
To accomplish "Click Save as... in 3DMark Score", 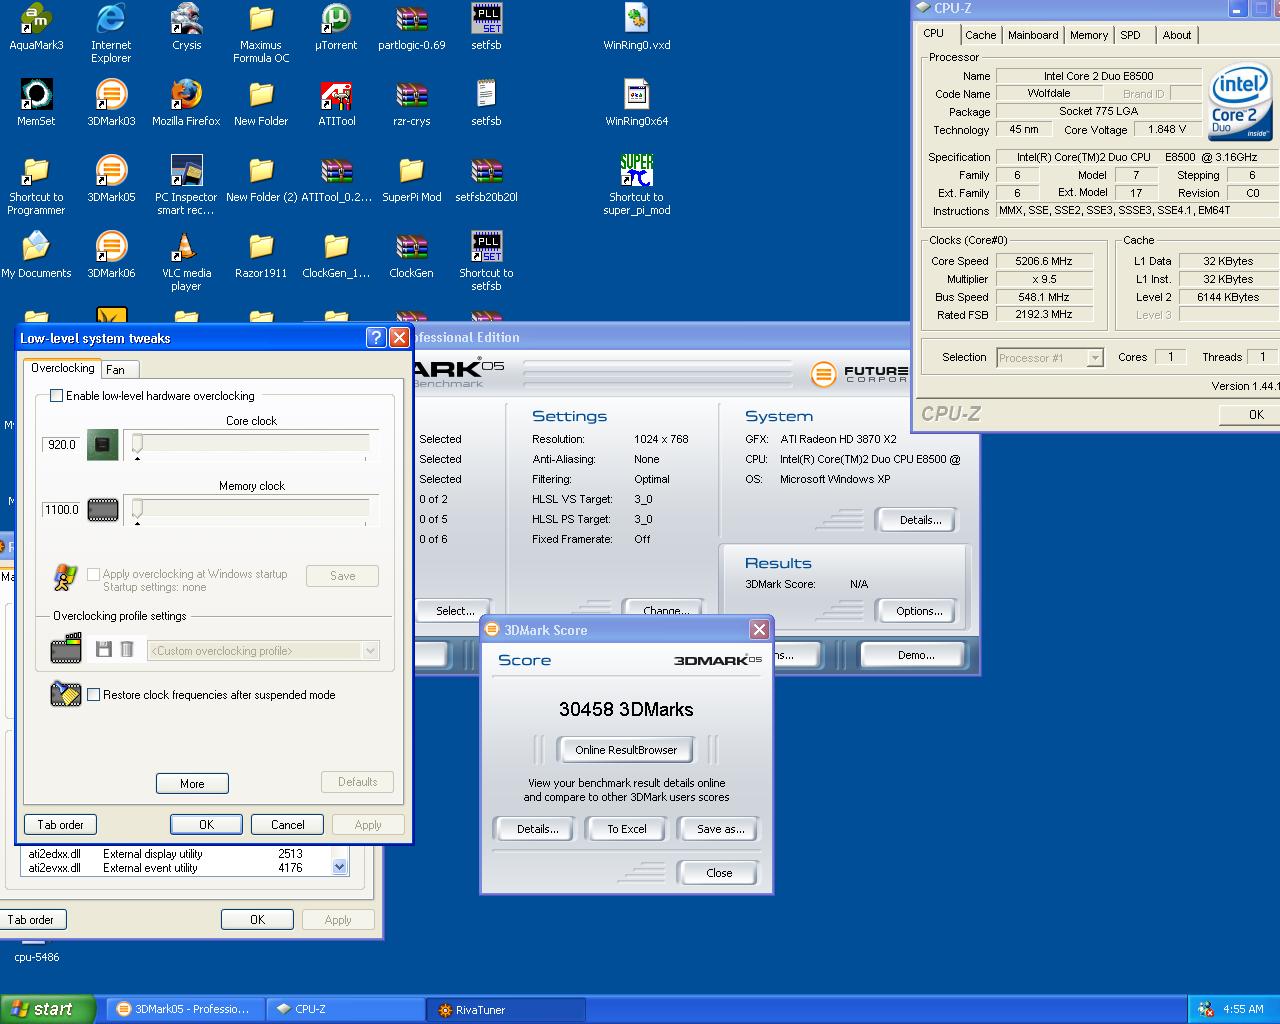I will pyautogui.click(x=721, y=829).
